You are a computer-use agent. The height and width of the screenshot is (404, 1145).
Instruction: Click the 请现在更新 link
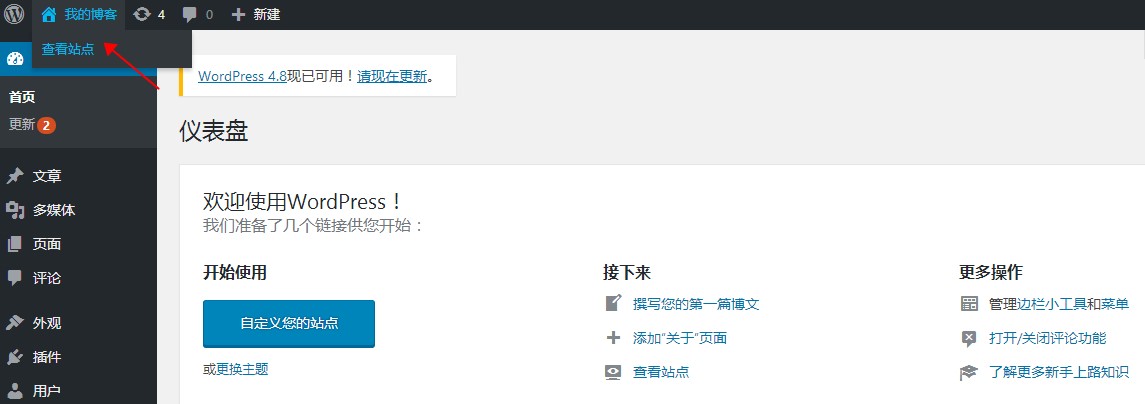pyautogui.click(x=392, y=76)
